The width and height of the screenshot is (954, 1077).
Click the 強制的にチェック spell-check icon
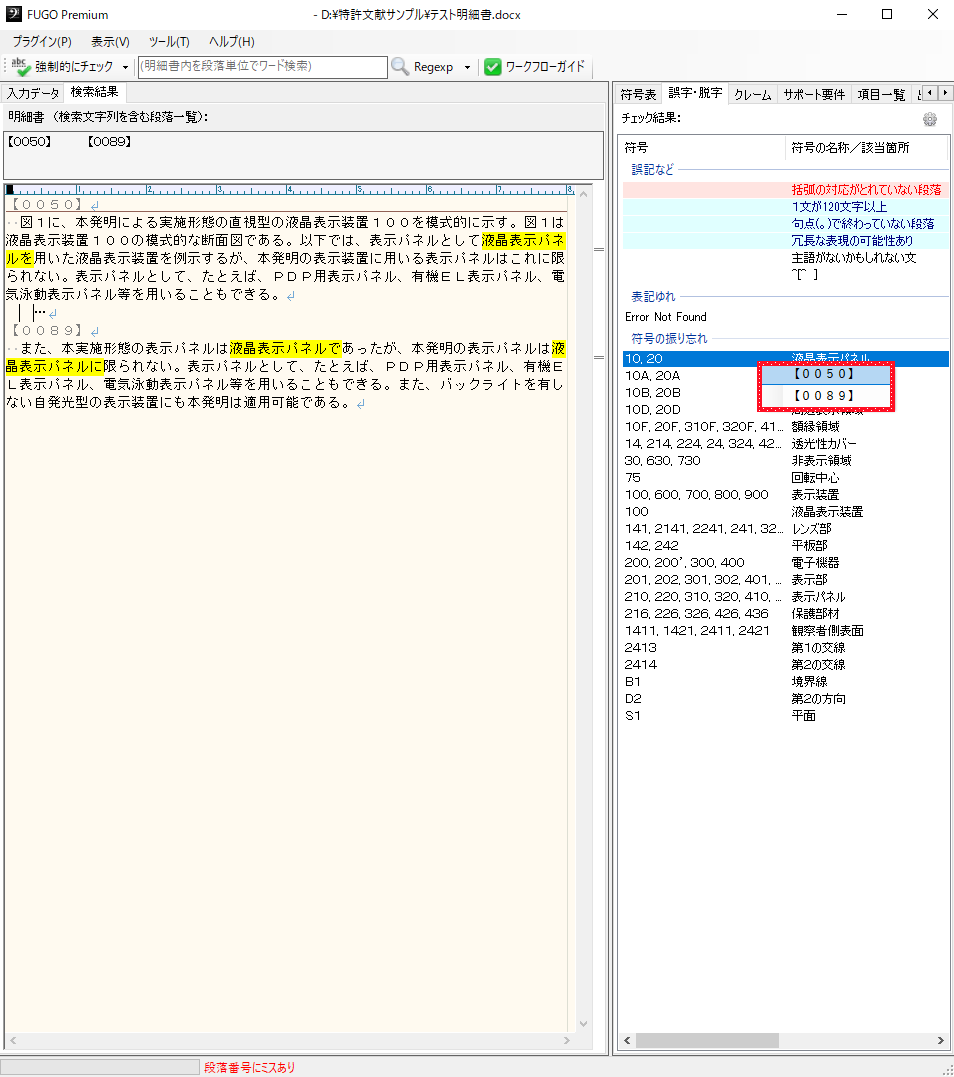tap(20, 67)
